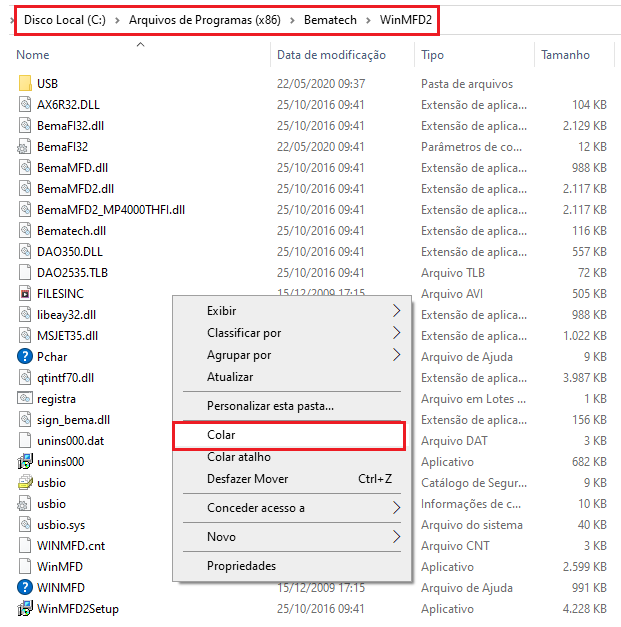621x627 pixels.
Task: Click the 3.987 KB size cell
Action: pos(585,377)
